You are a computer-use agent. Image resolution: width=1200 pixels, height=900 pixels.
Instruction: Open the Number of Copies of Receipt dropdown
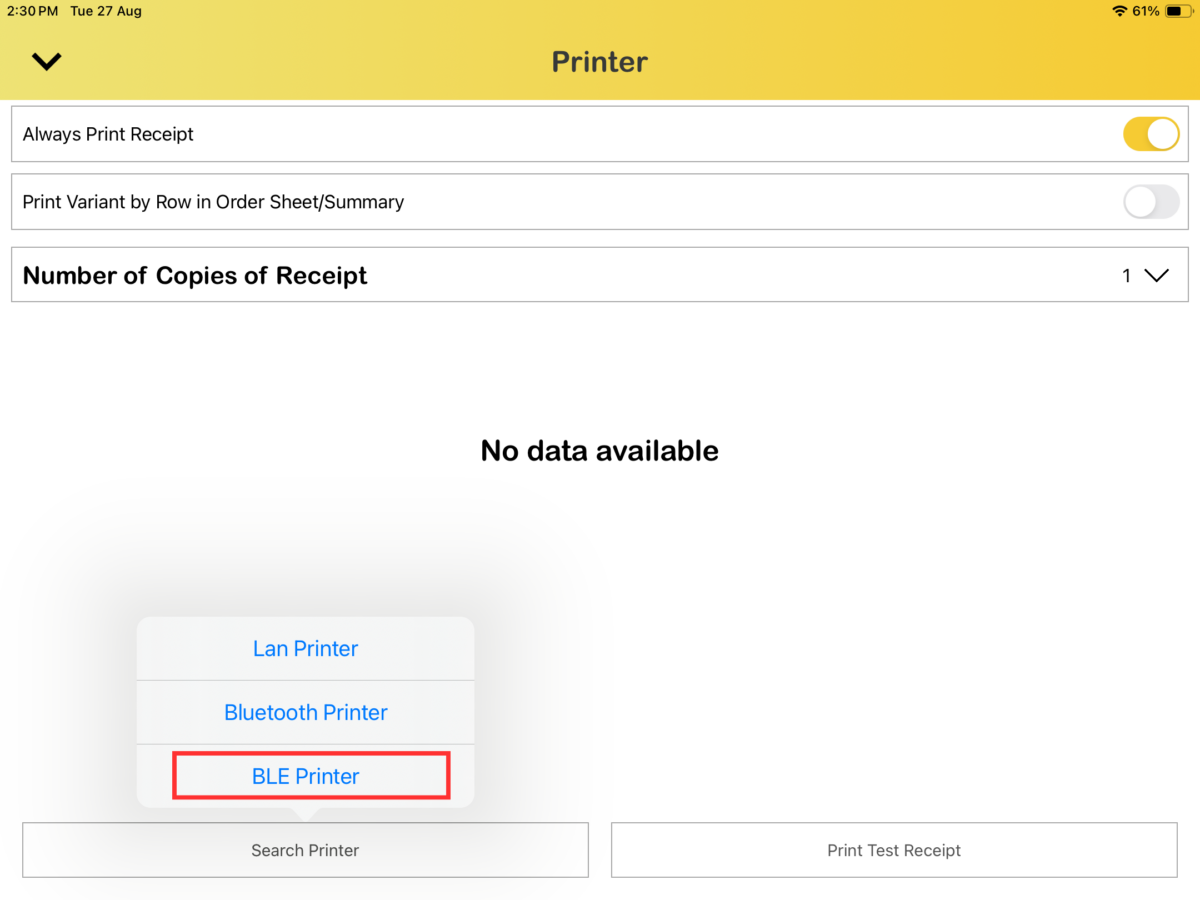(x=1144, y=274)
